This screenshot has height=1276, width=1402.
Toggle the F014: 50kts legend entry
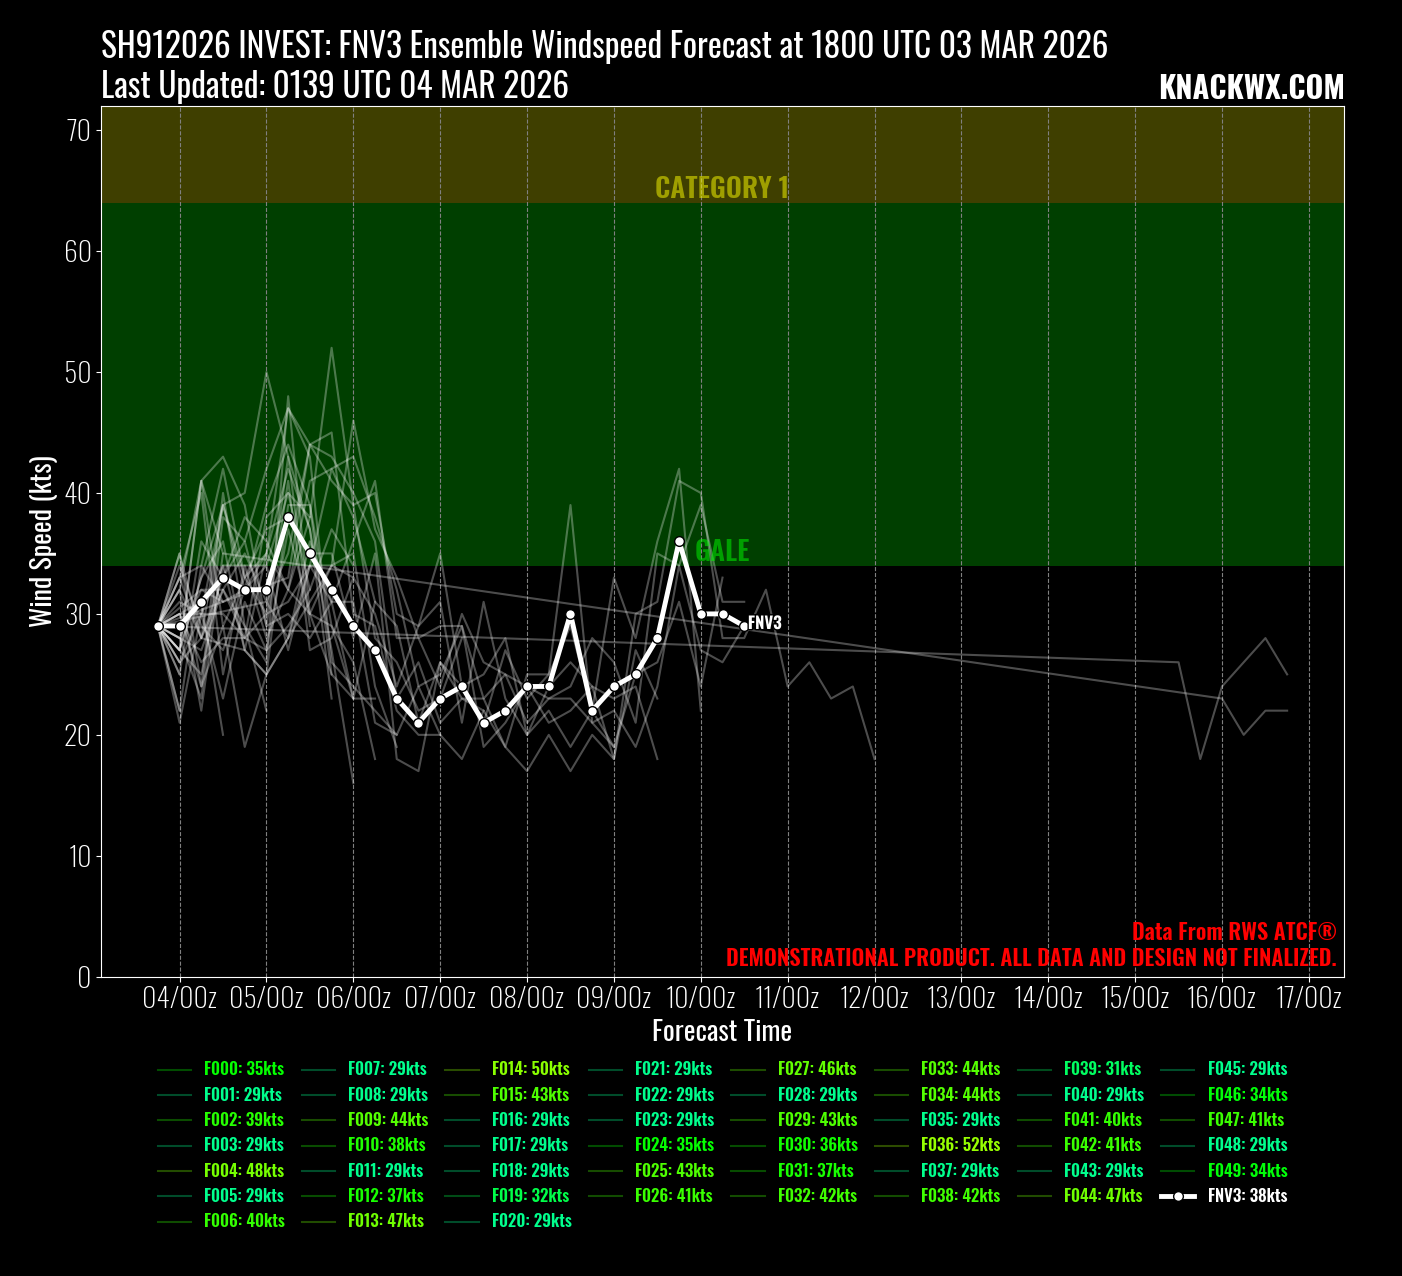[530, 1069]
